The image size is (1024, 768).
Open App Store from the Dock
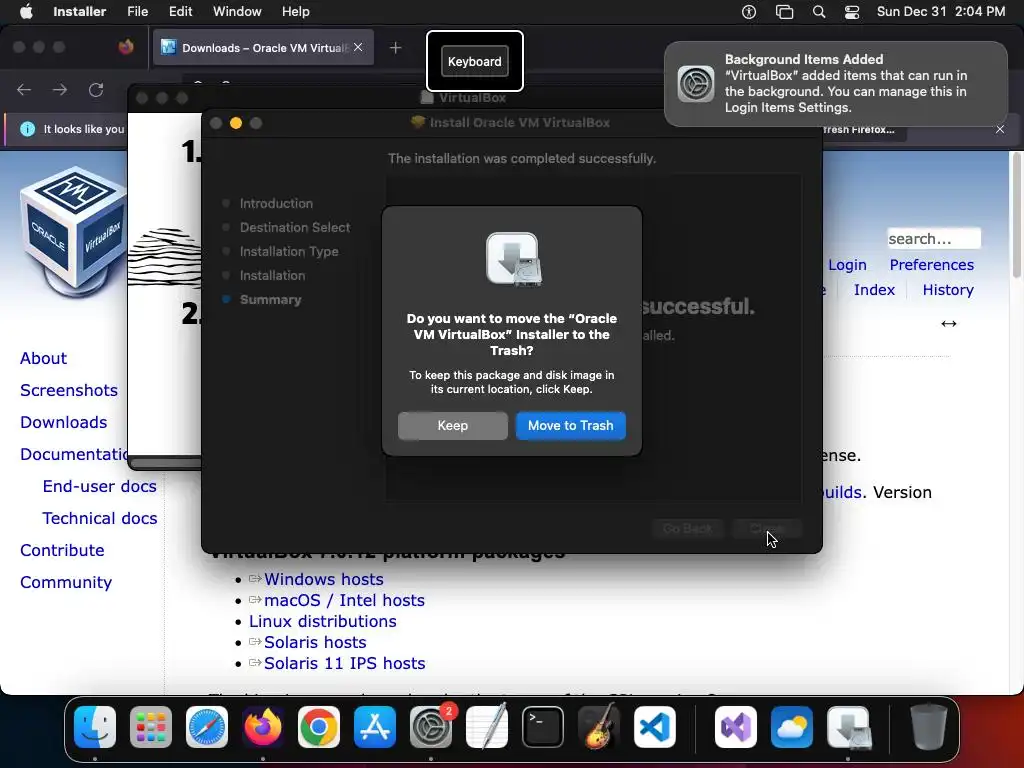tap(375, 727)
